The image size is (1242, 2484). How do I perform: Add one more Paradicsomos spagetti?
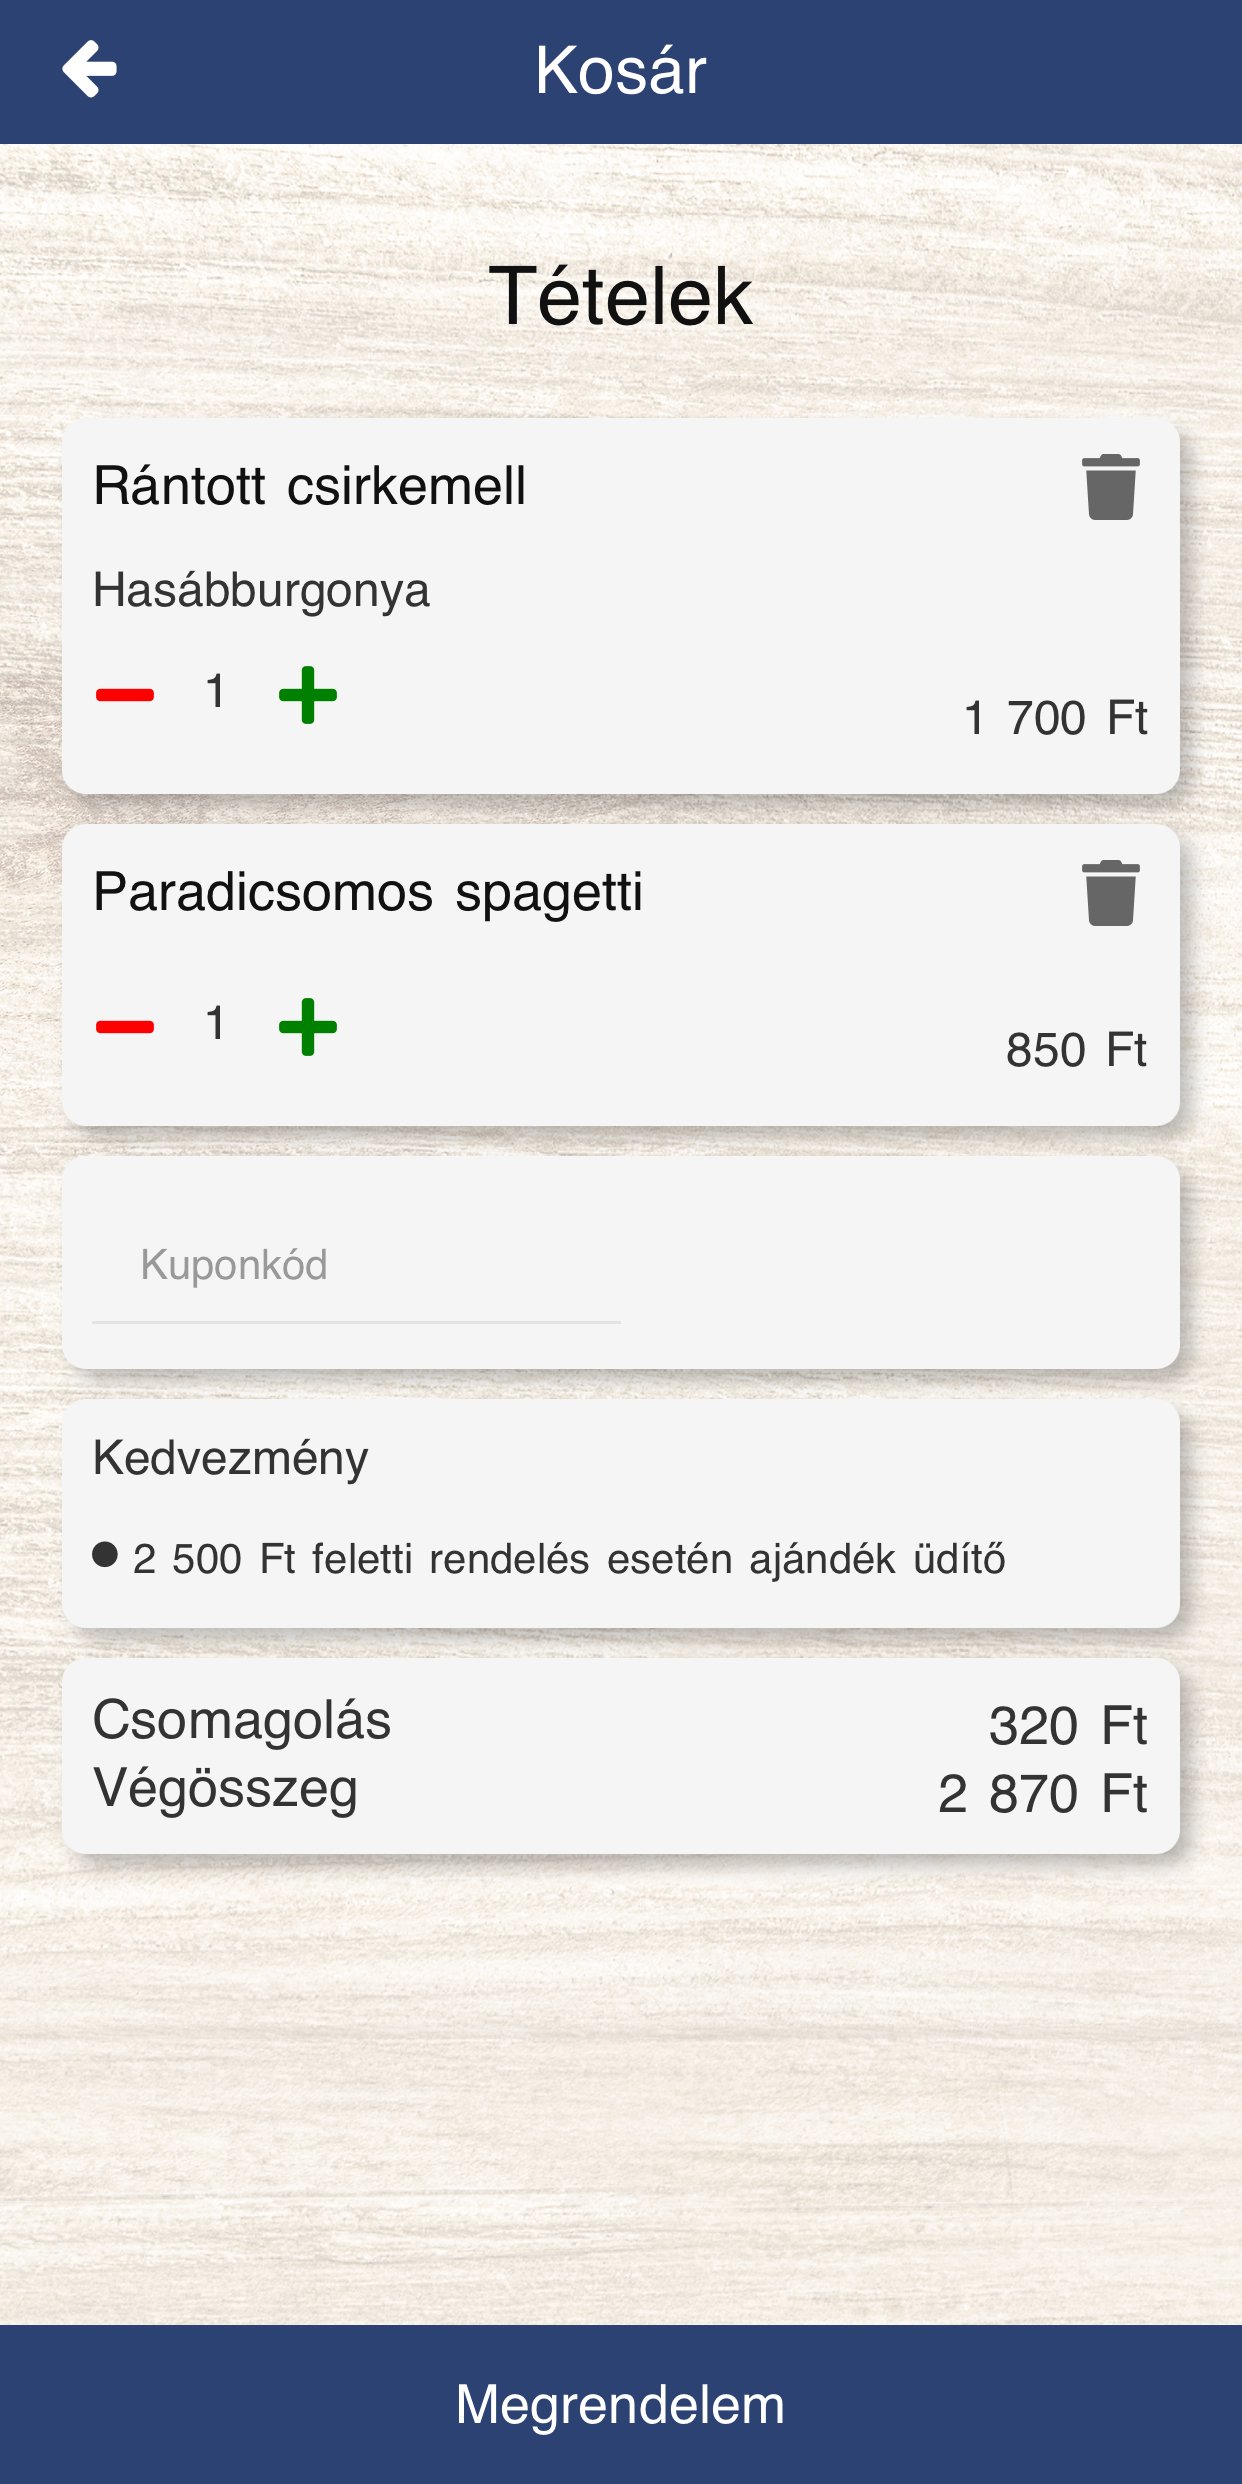[308, 1027]
